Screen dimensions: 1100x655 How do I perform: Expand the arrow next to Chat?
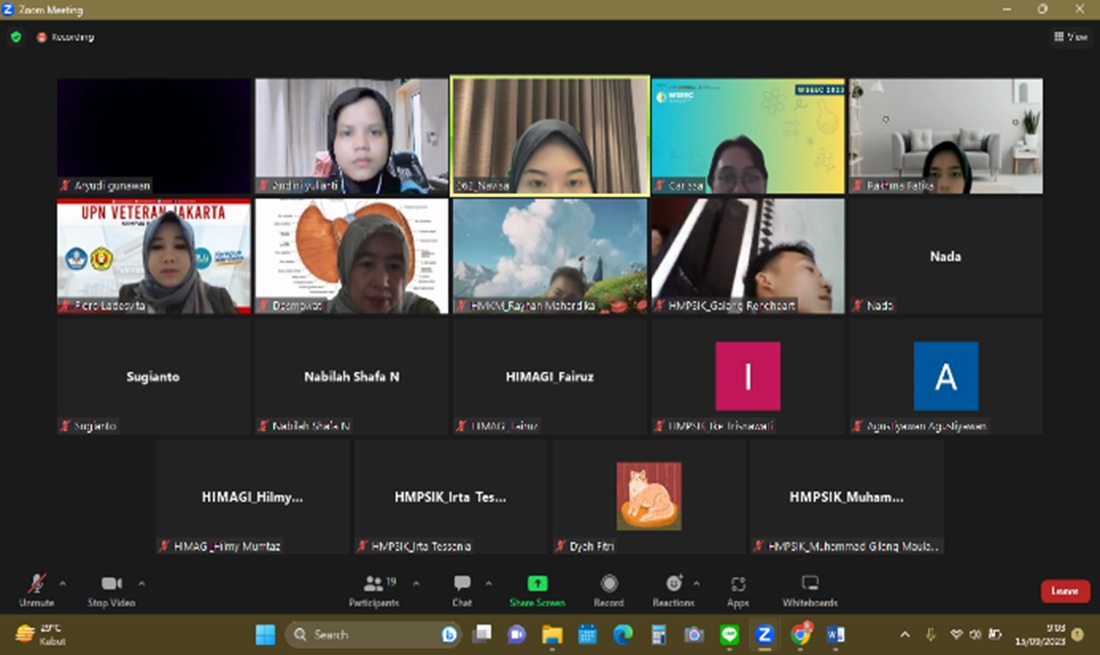point(488,582)
